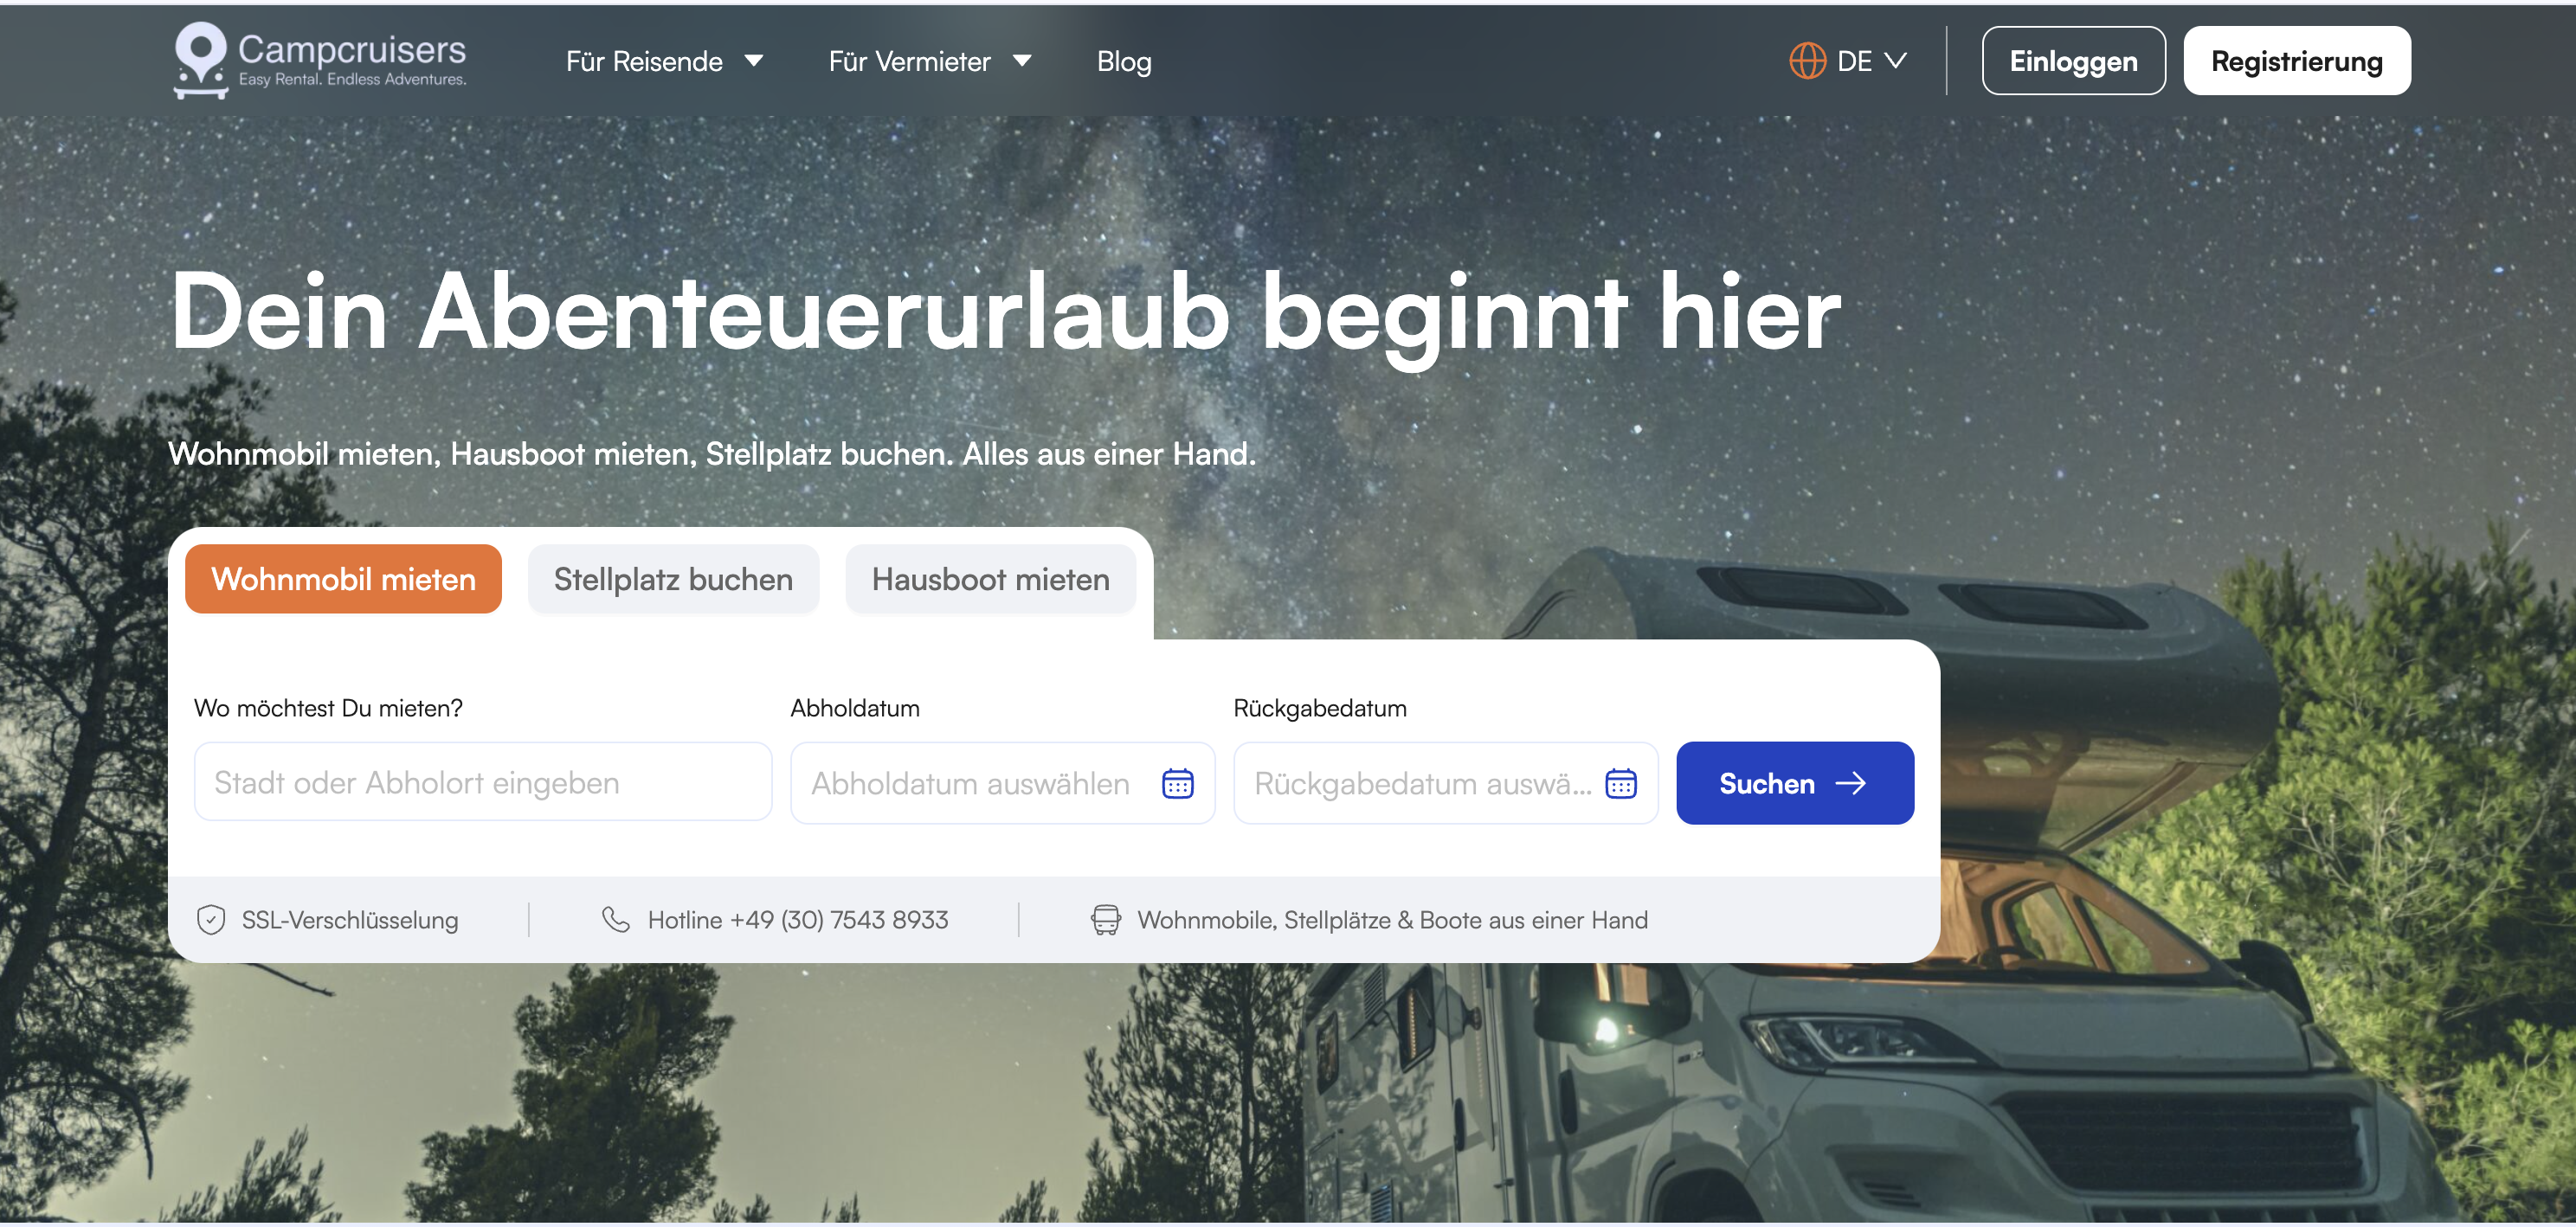Call the Hotline phone number link

797,919
